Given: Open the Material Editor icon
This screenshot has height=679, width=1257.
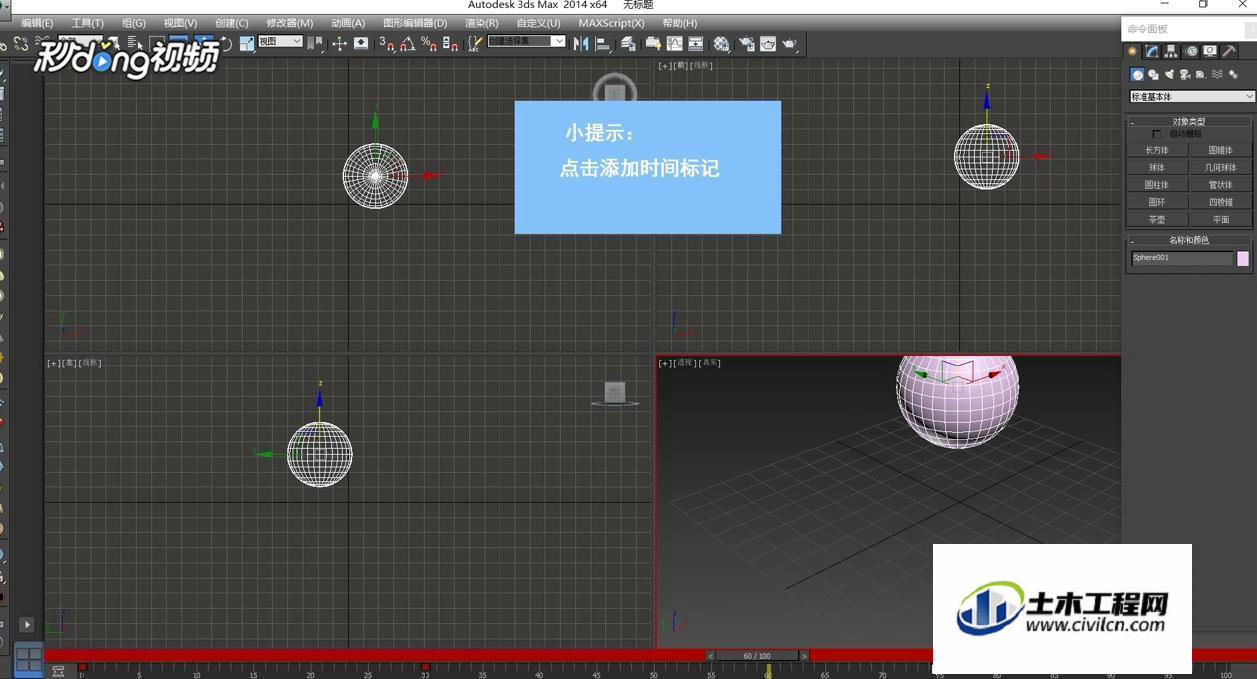Looking at the screenshot, I should pos(721,44).
